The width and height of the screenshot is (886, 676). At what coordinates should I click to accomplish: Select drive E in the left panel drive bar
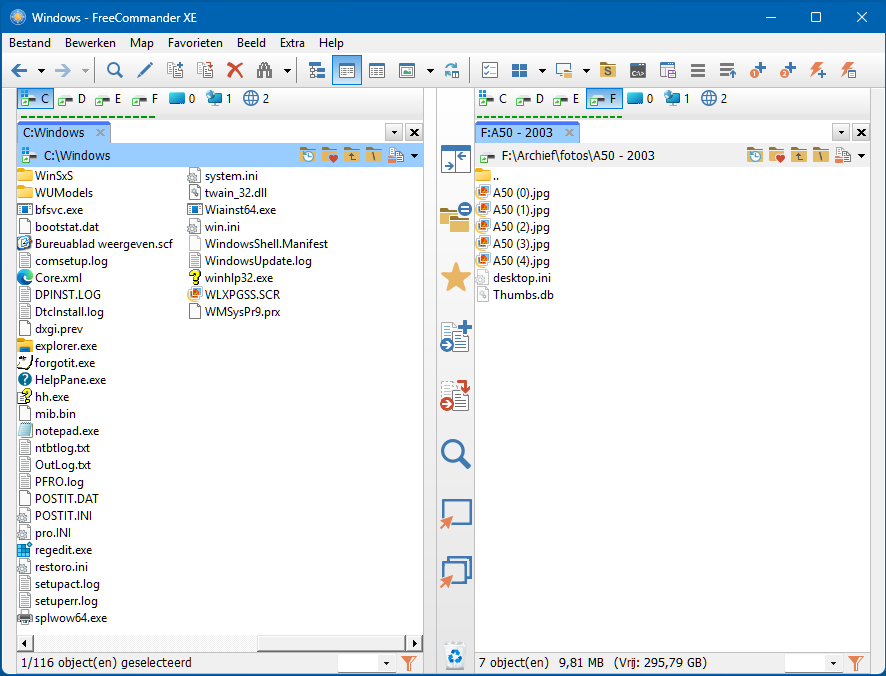tap(108, 99)
